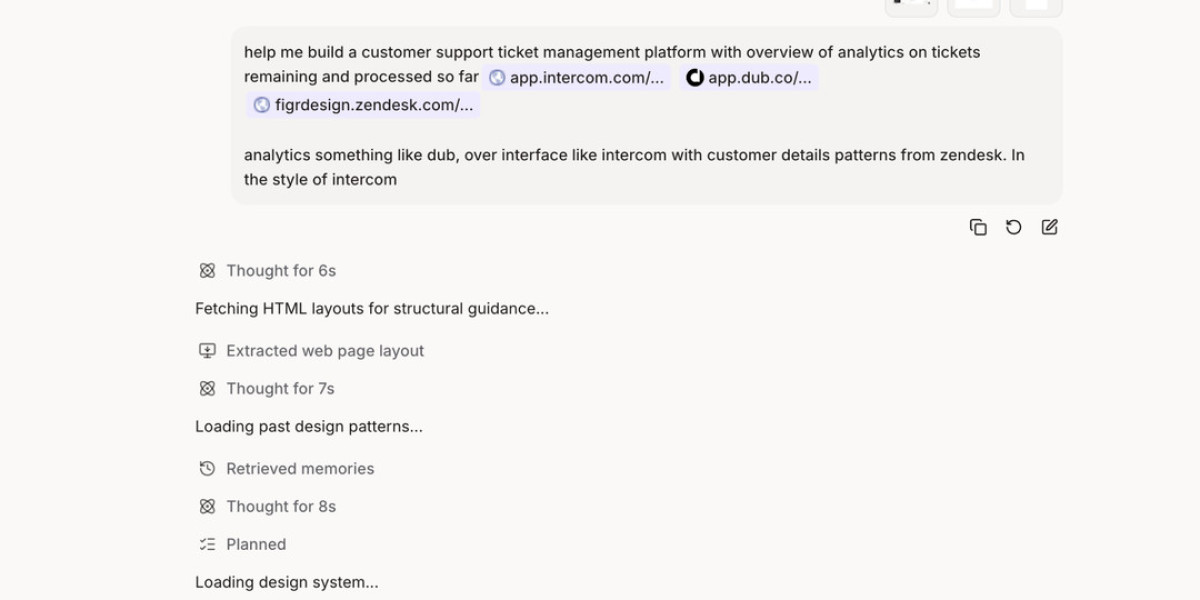Open the app.intercom.com link chip

[x=586, y=78]
